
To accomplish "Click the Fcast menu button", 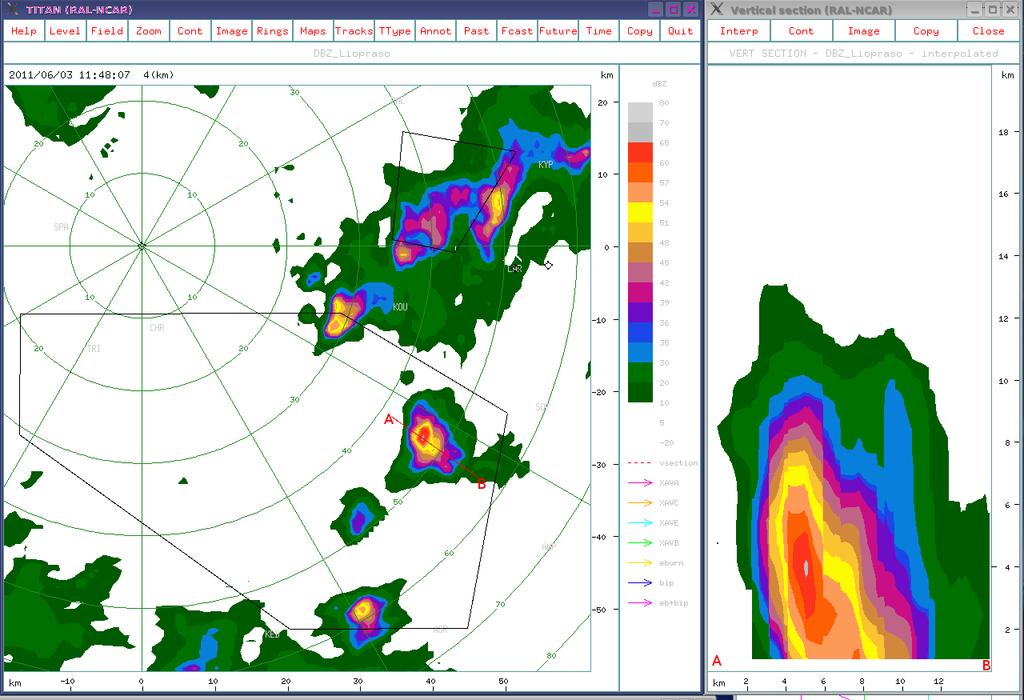I will pyautogui.click(x=517, y=31).
